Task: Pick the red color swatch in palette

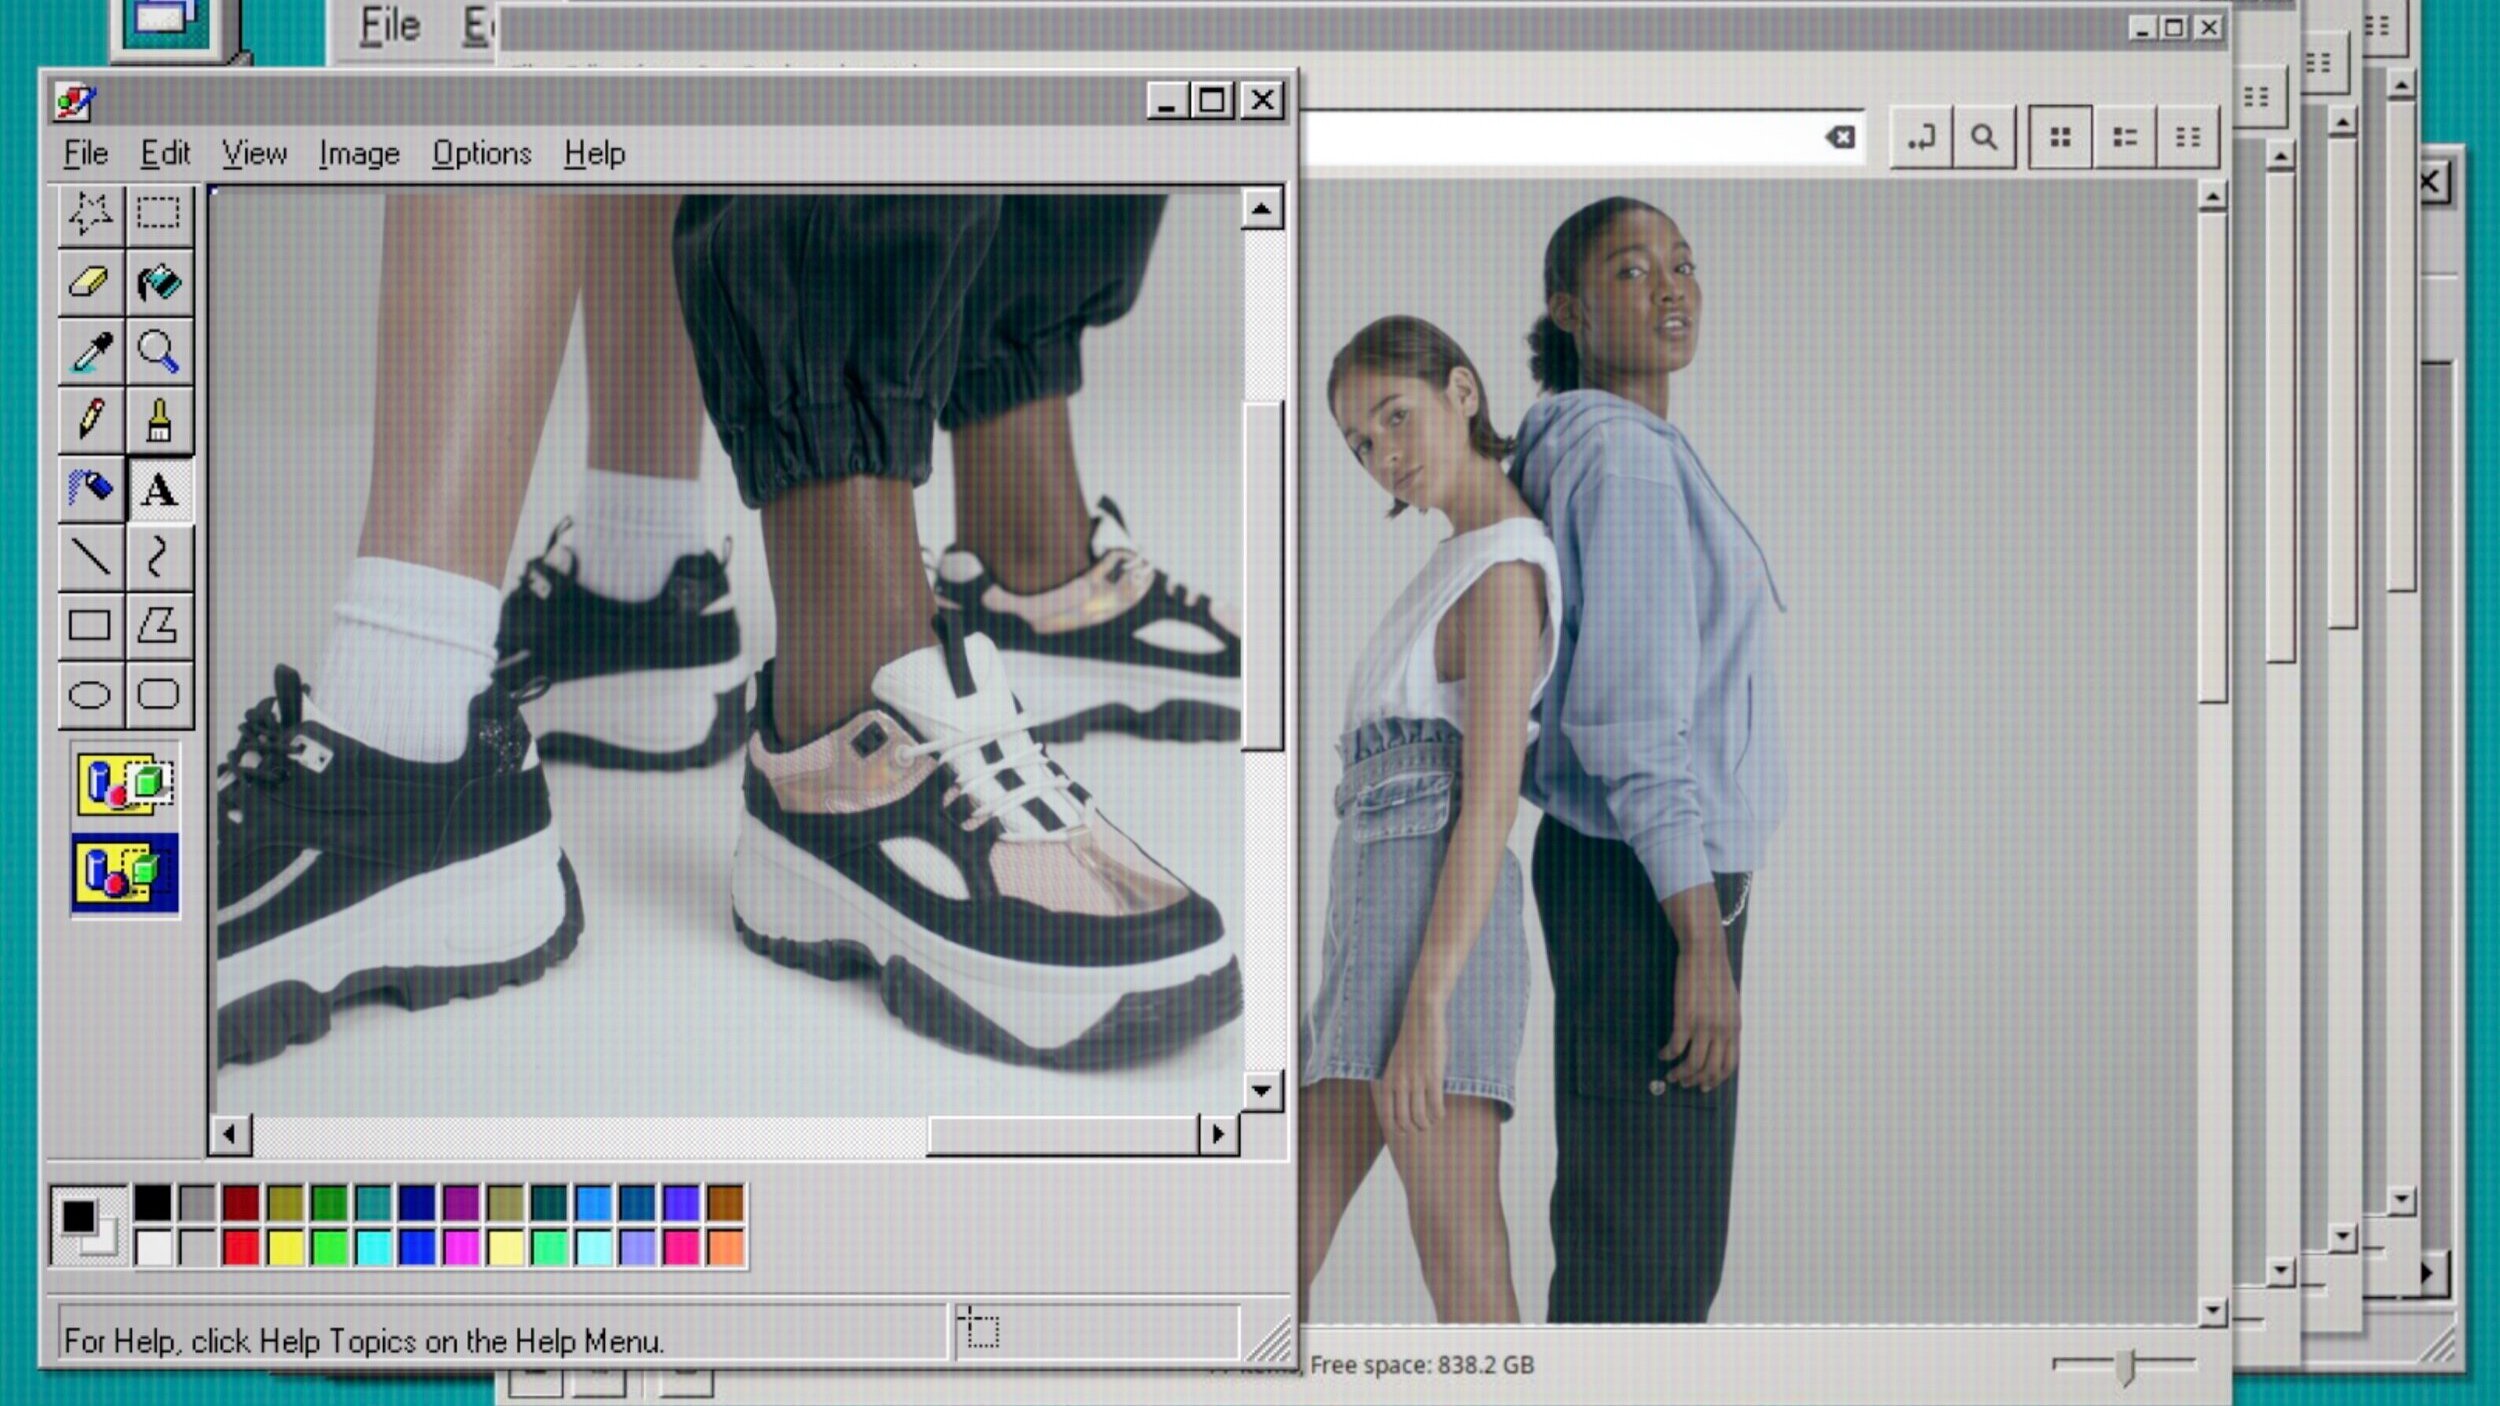Action: click(x=241, y=1247)
